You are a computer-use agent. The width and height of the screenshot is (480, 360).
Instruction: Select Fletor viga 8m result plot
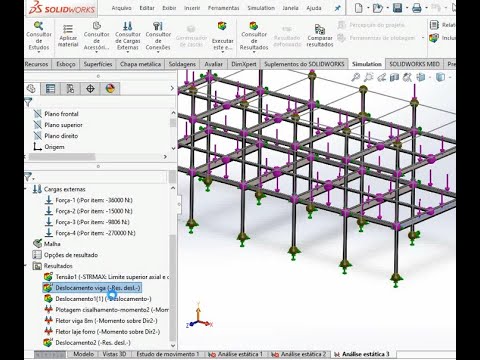[x=101, y=321]
